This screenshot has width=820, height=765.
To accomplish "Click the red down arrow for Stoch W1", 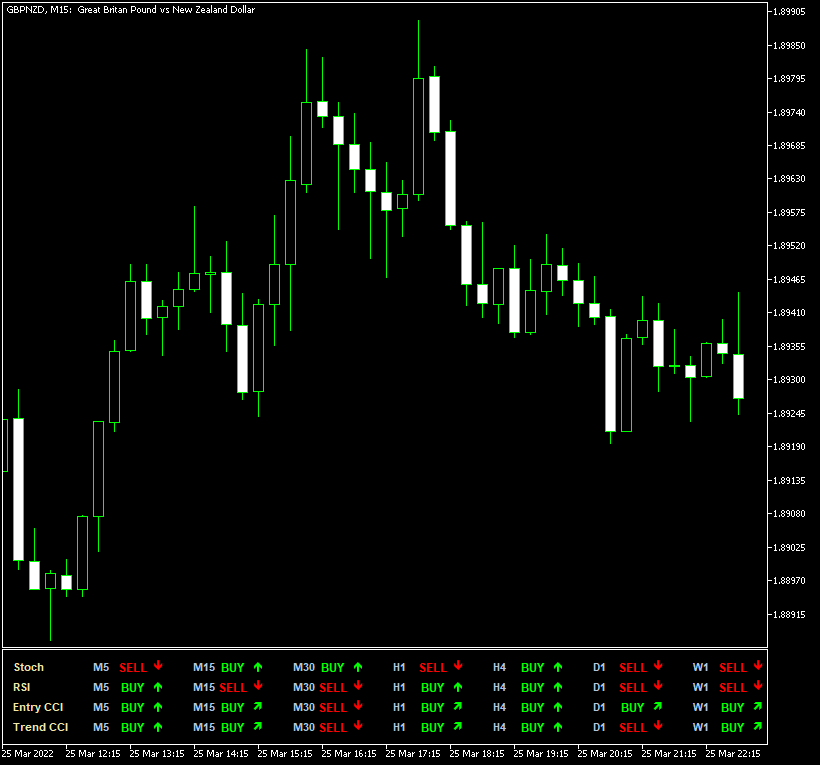I will 758,666.
